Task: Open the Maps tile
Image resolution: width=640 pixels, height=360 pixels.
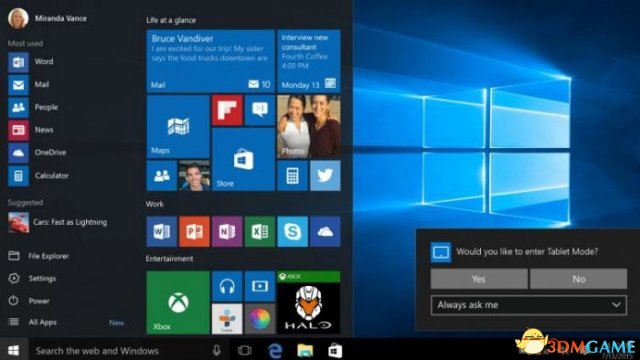Action: 178,127
